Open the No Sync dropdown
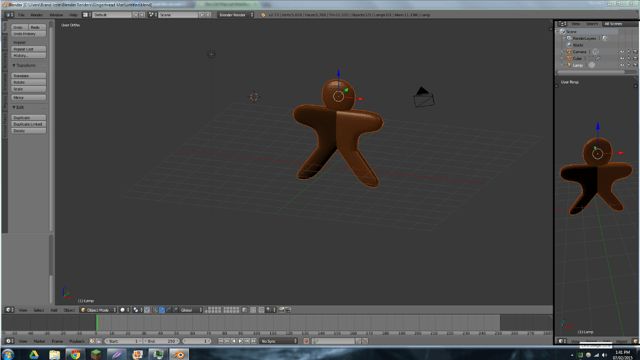This screenshot has width=640, height=360. click(x=278, y=341)
